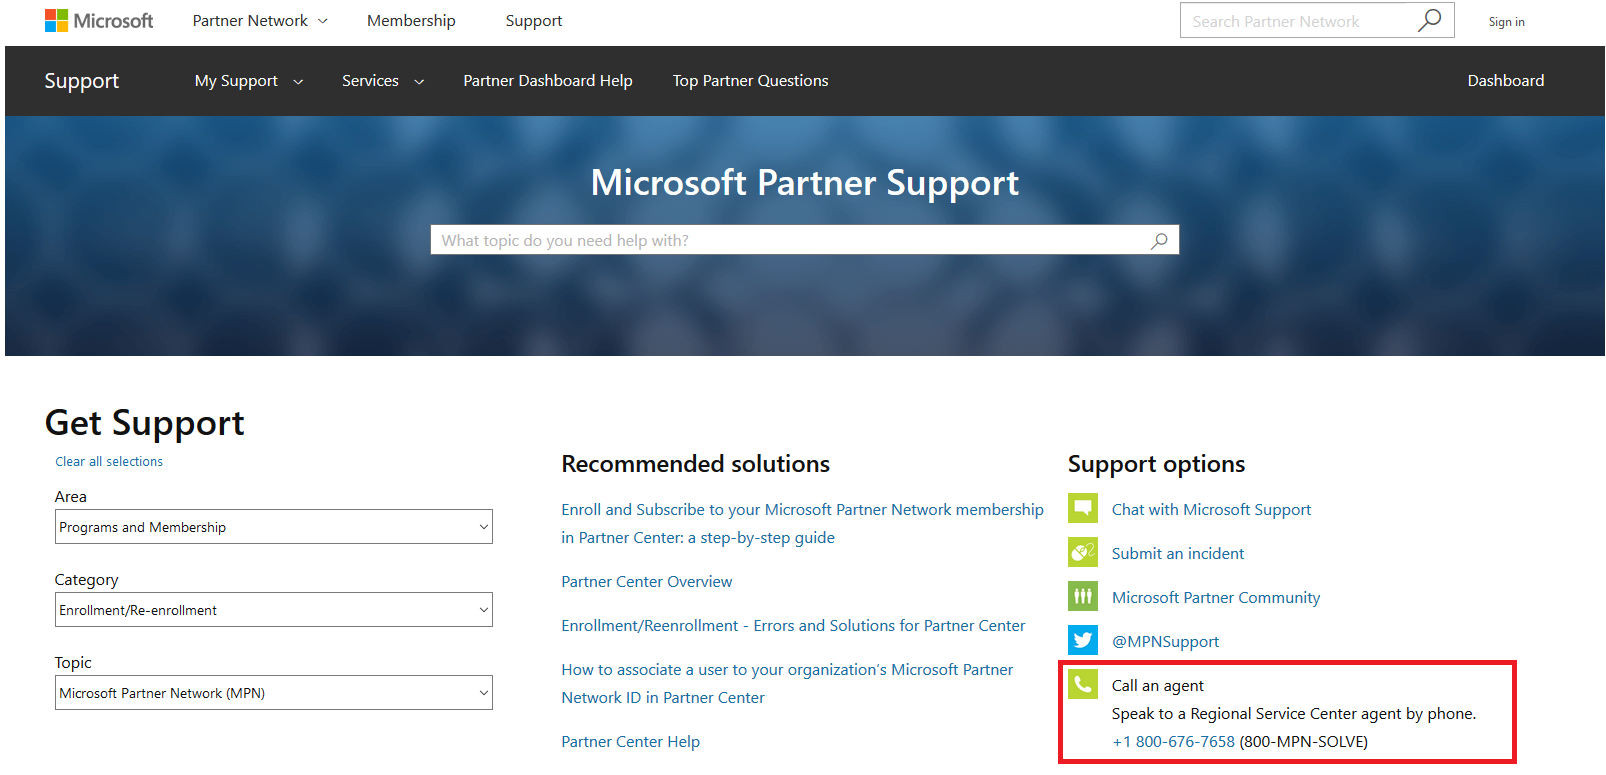Expand the Partner Network dropdown menu
Image resolution: width=1606 pixels, height=775 pixels.
pos(260,21)
